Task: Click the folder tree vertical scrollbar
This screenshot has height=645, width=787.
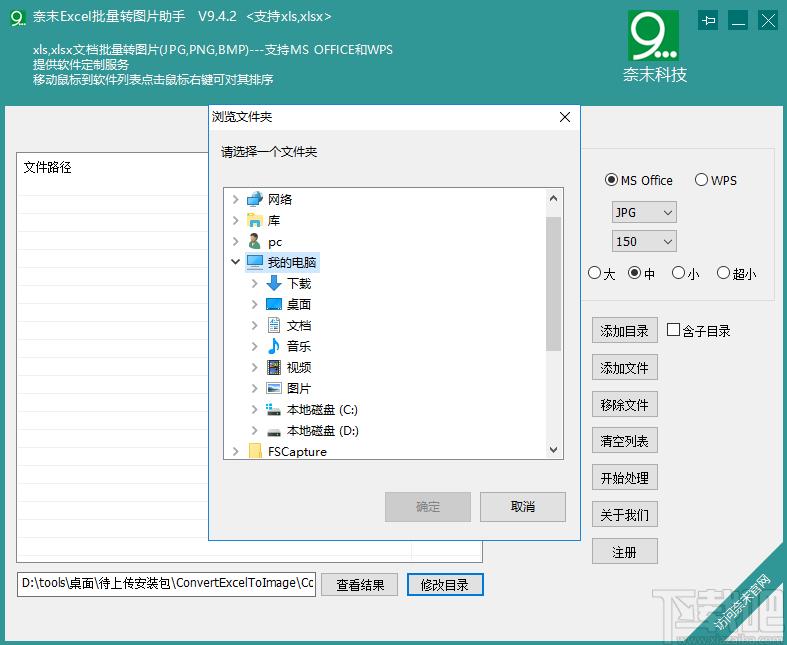Action: tap(554, 284)
